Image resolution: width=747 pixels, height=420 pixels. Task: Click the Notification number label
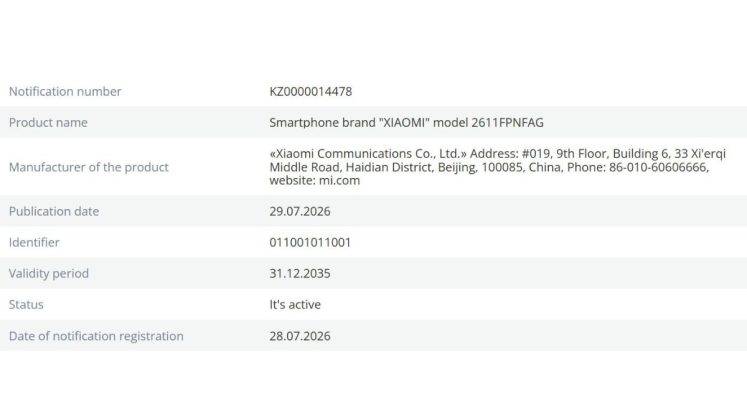coord(65,91)
